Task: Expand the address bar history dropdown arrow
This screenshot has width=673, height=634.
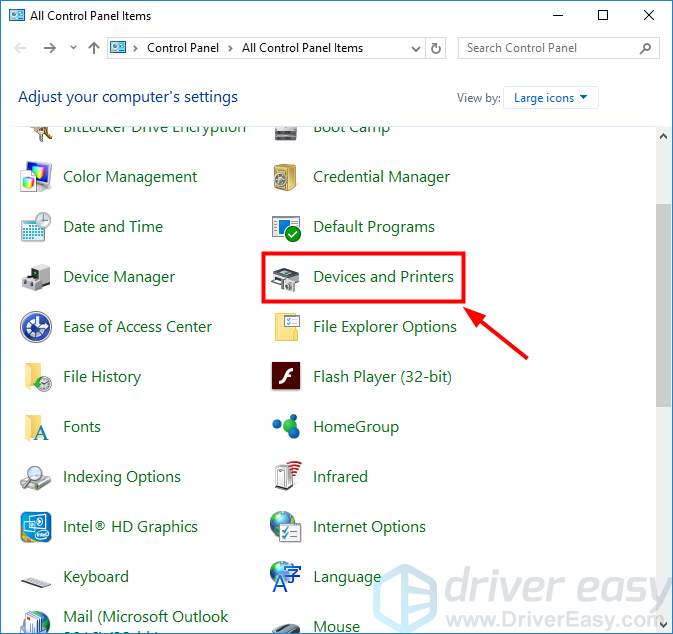Action: [x=416, y=48]
